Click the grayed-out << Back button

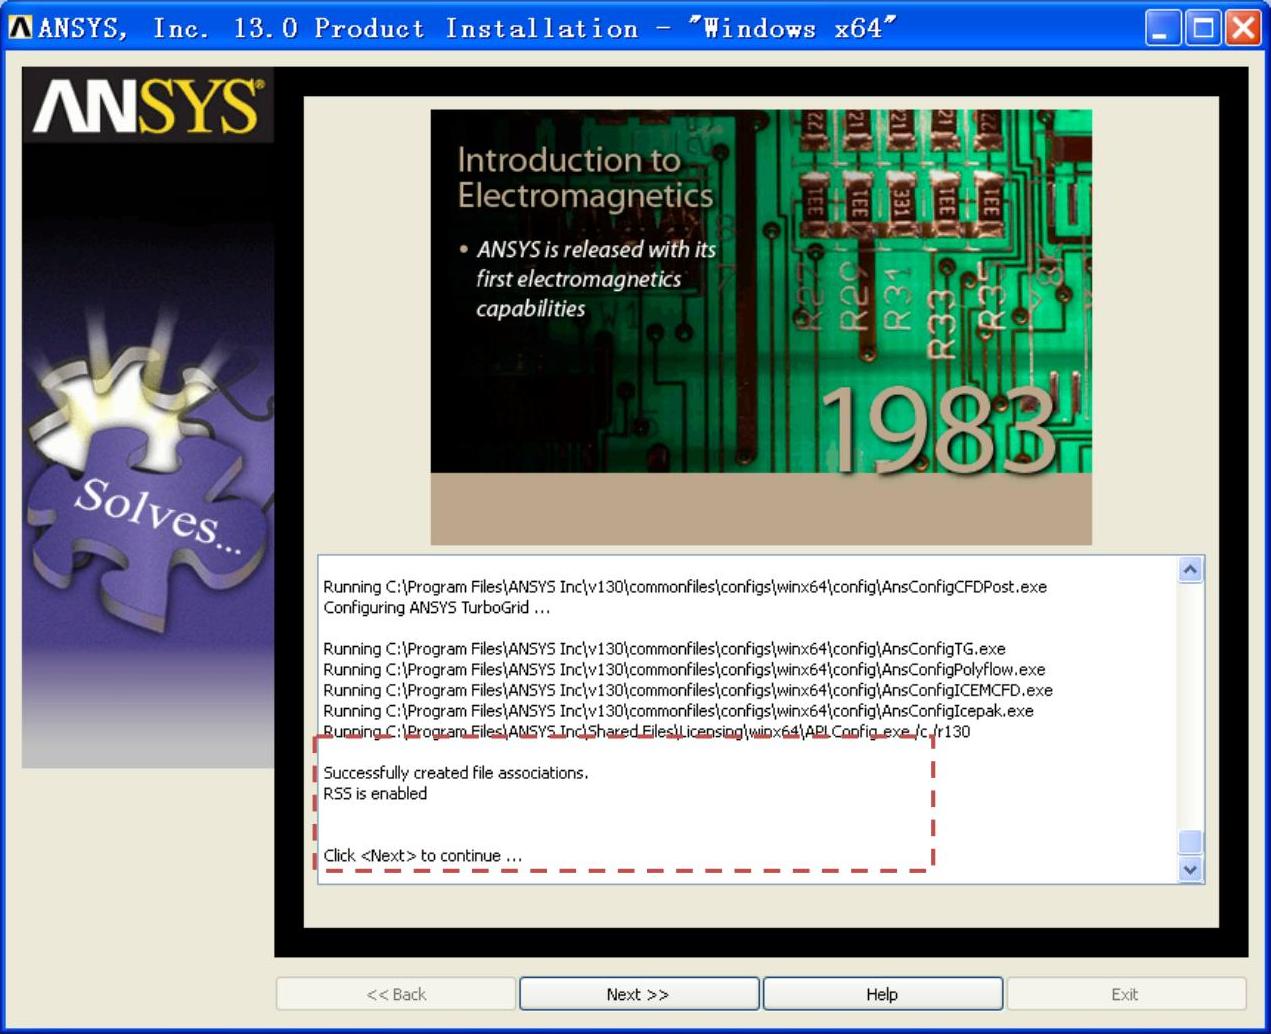coord(396,994)
